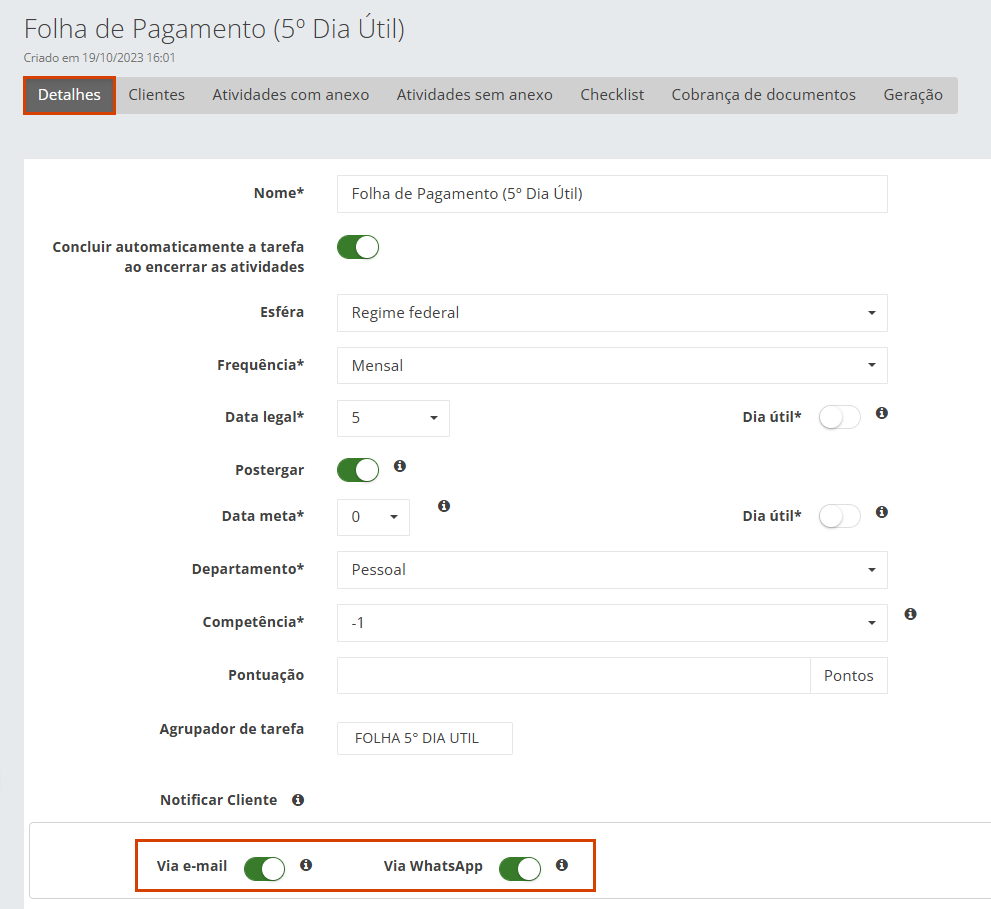Image resolution: width=991 pixels, height=909 pixels.
Task: Toggle Via WhatsApp notification off
Action: (x=520, y=869)
